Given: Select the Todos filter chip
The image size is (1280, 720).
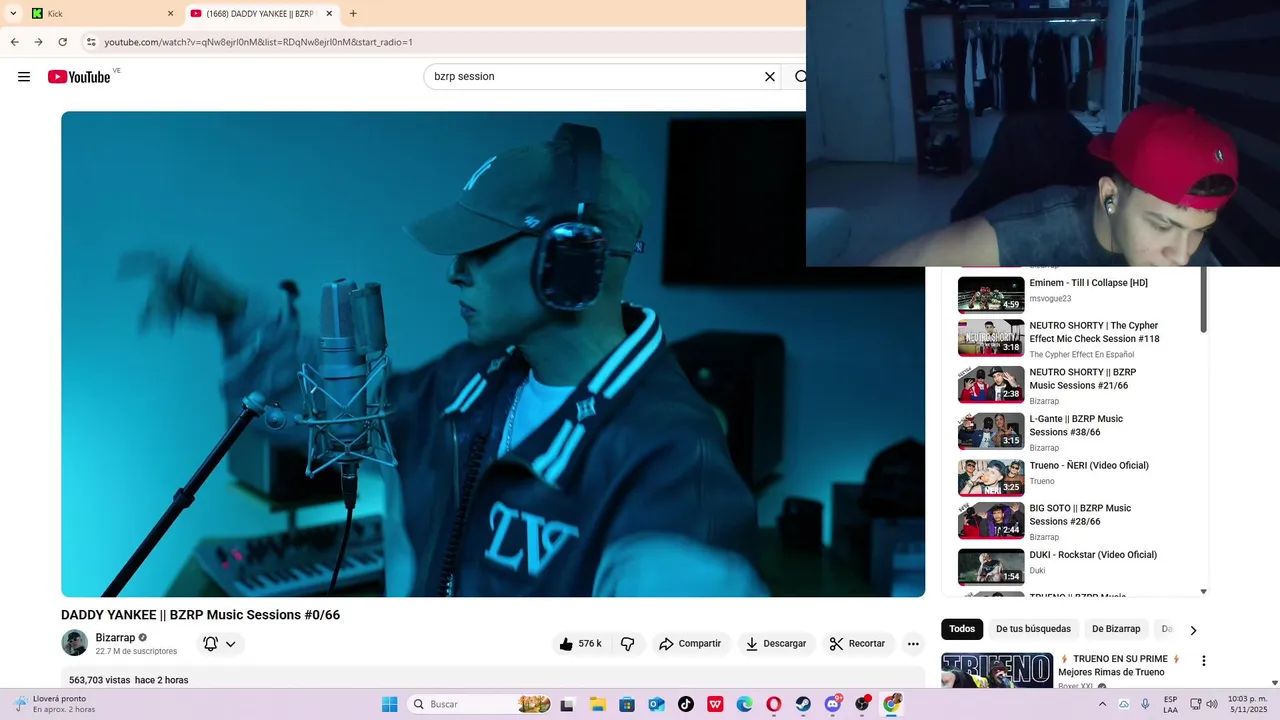Looking at the screenshot, I should pos(962,629).
